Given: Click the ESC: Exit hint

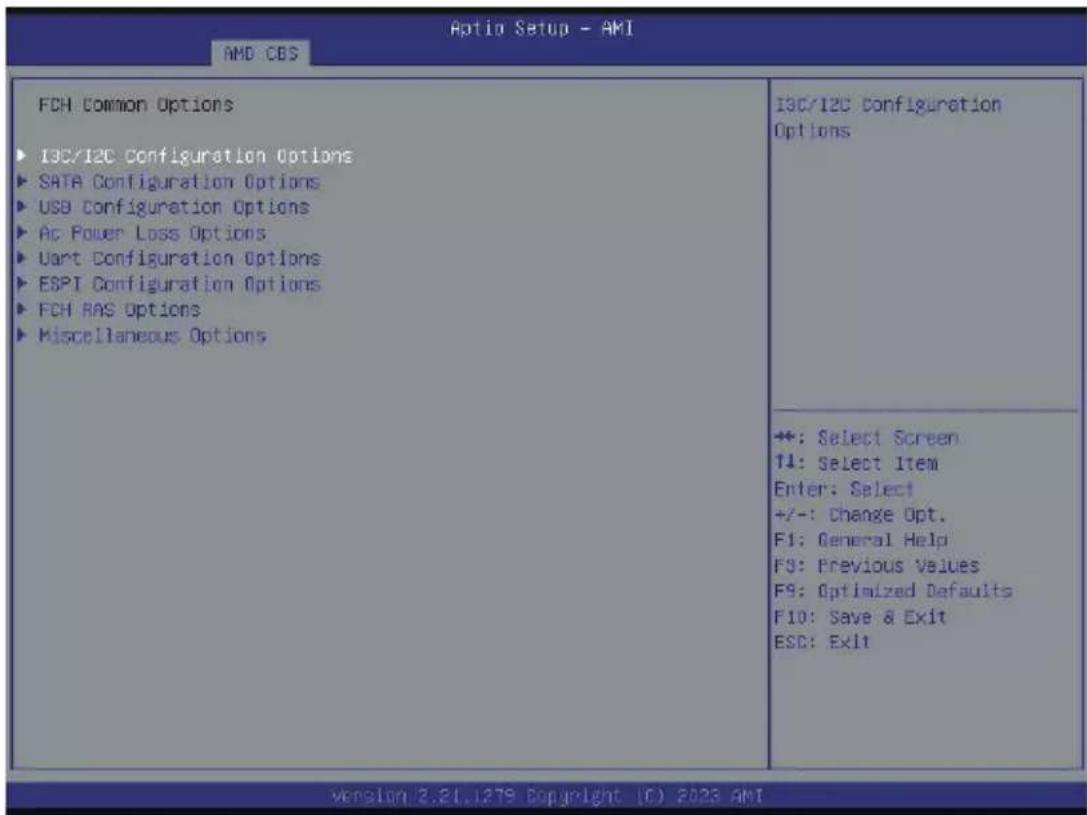Looking at the screenshot, I should 821,642.
